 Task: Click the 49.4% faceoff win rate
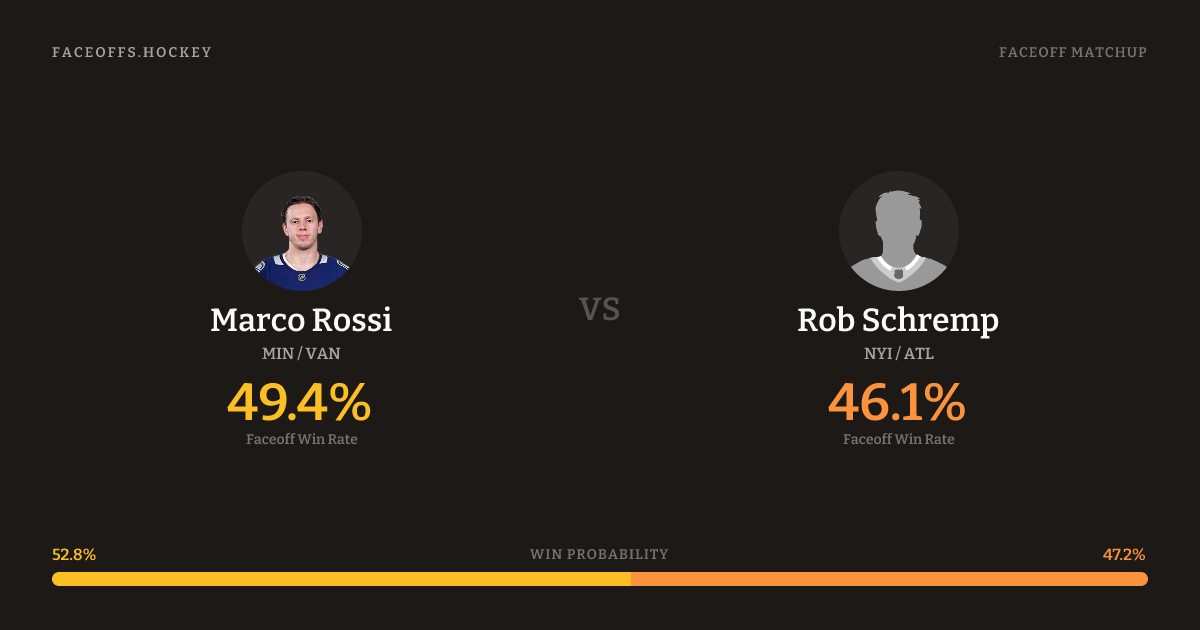pos(299,402)
